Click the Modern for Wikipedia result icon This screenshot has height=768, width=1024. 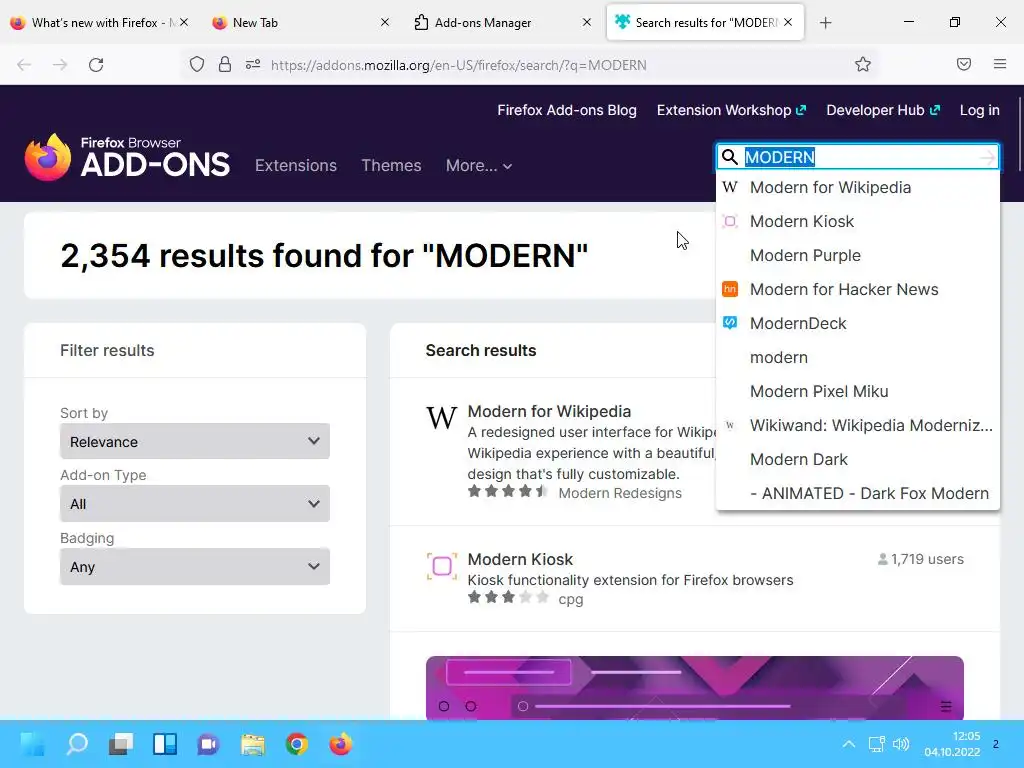[441, 418]
